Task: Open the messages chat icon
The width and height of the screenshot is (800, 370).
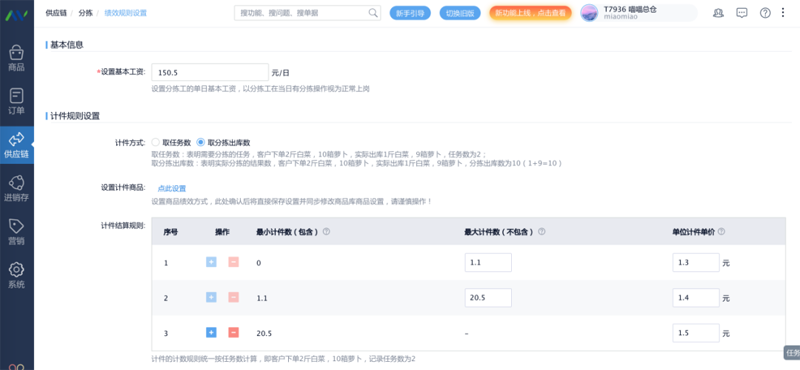Action: coord(742,13)
